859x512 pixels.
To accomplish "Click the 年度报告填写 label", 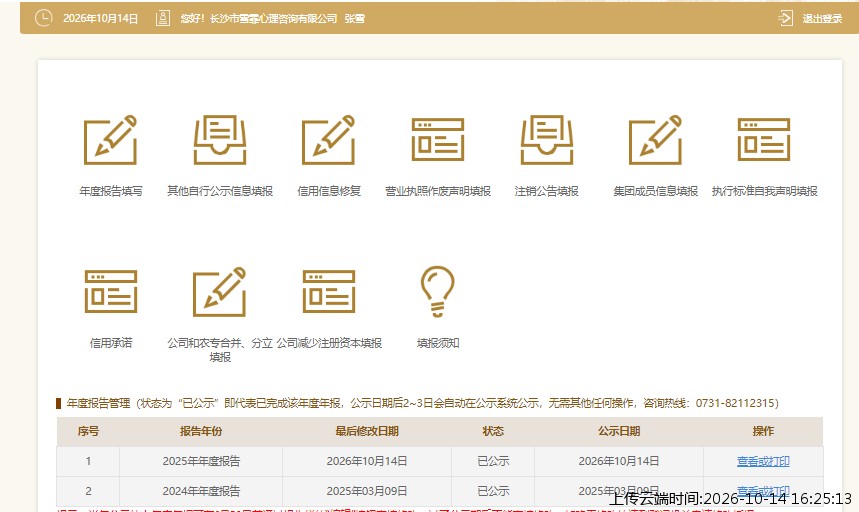I will coord(111,191).
